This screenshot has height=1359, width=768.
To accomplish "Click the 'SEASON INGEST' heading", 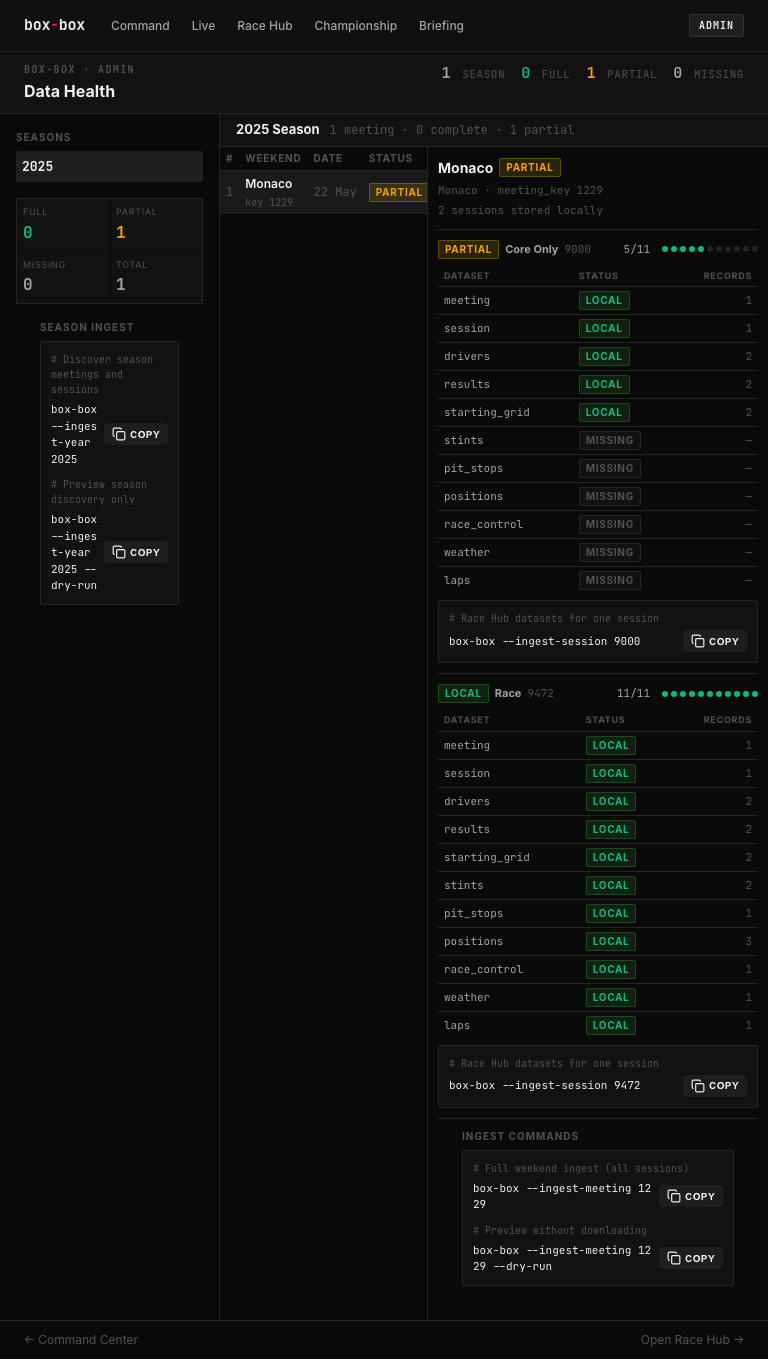I will pyautogui.click(x=87, y=327).
